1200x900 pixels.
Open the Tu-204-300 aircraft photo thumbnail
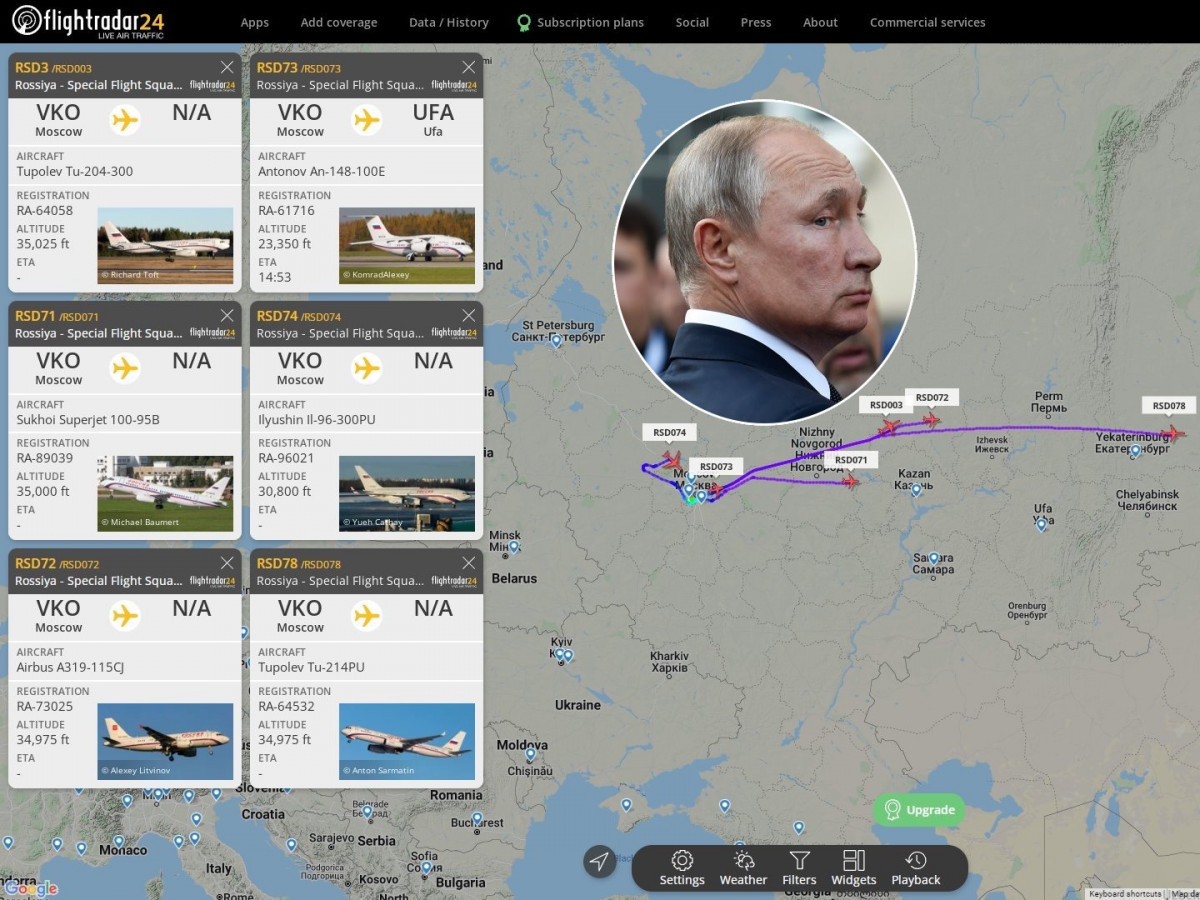165,245
